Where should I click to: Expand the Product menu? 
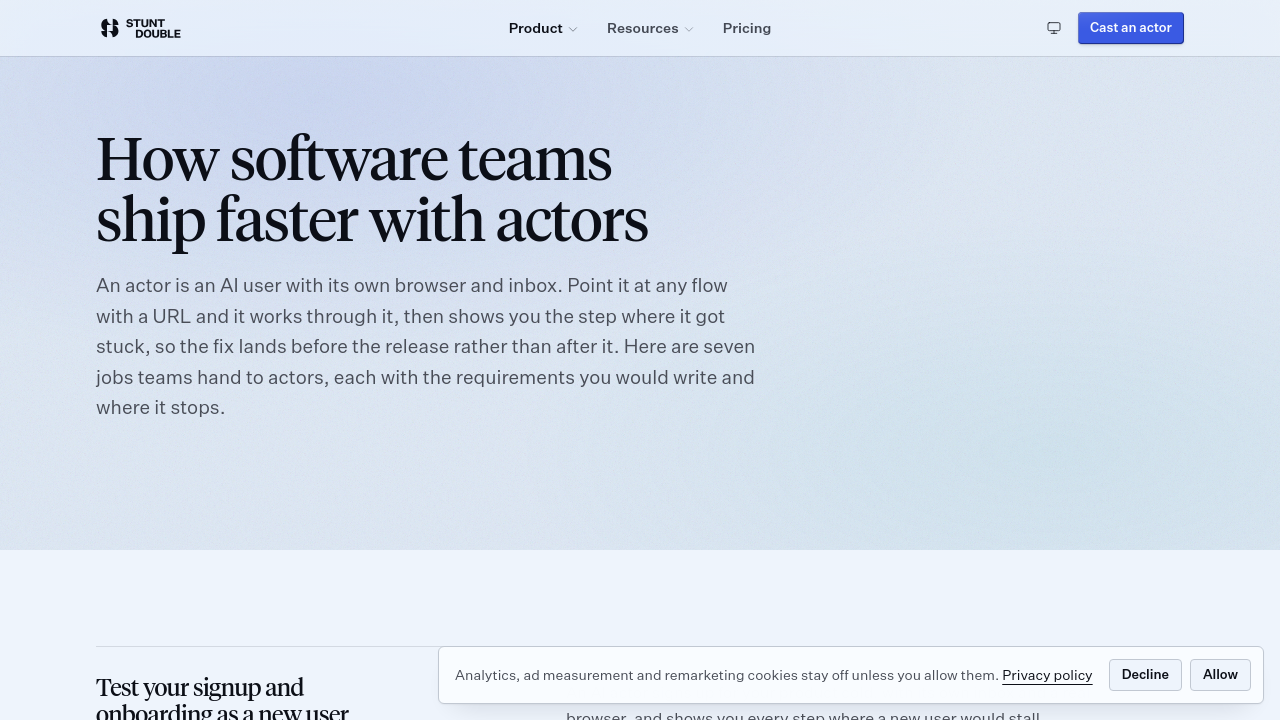543,28
